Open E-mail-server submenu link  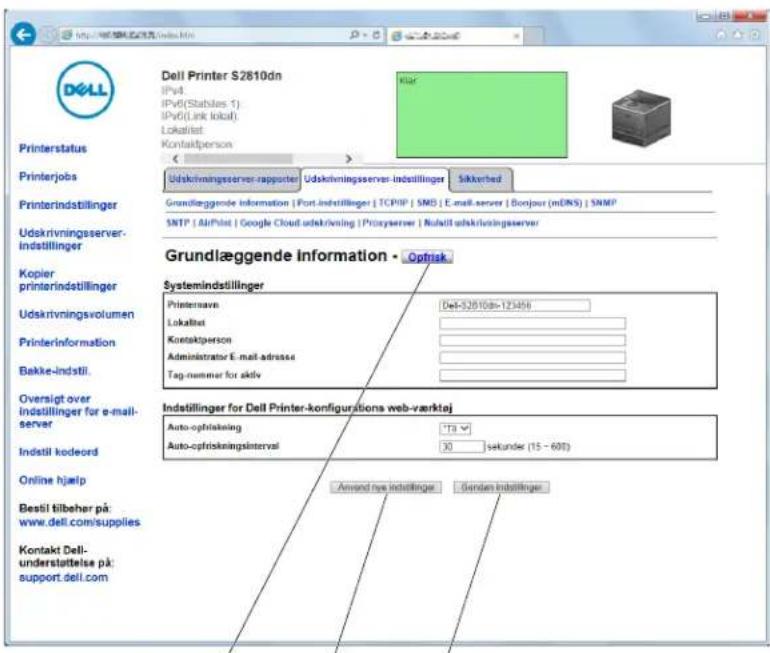pyautogui.click(x=473, y=203)
